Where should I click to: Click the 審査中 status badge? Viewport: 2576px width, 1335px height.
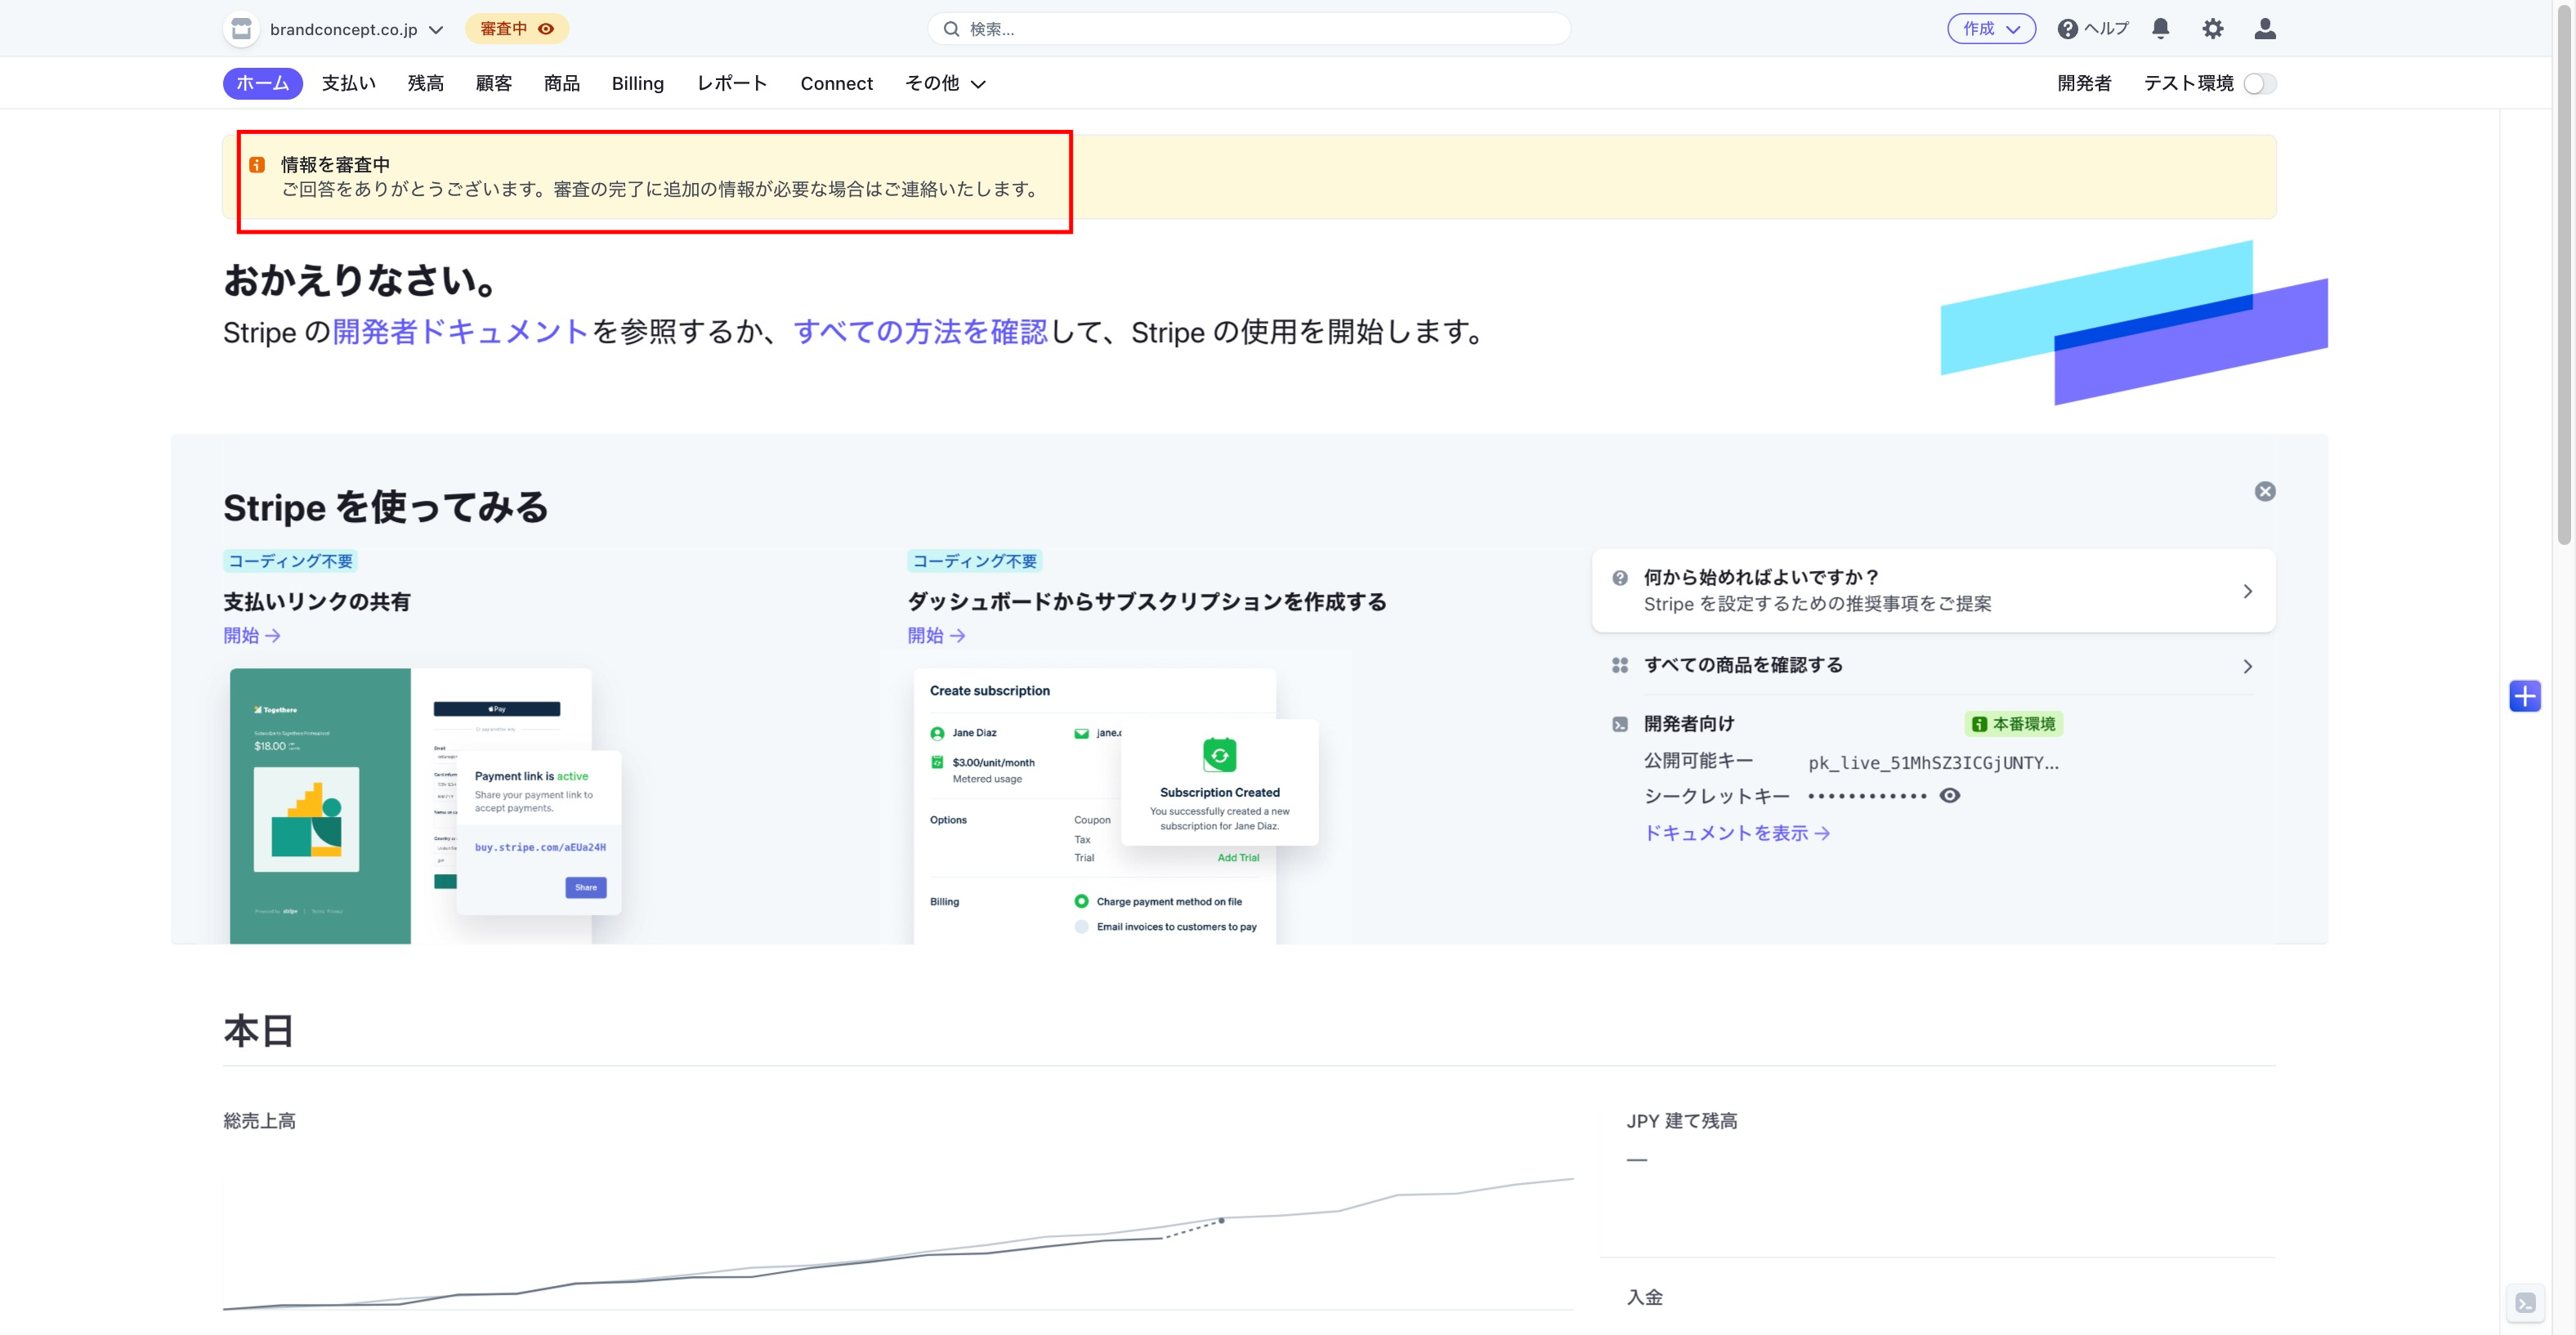point(516,29)
